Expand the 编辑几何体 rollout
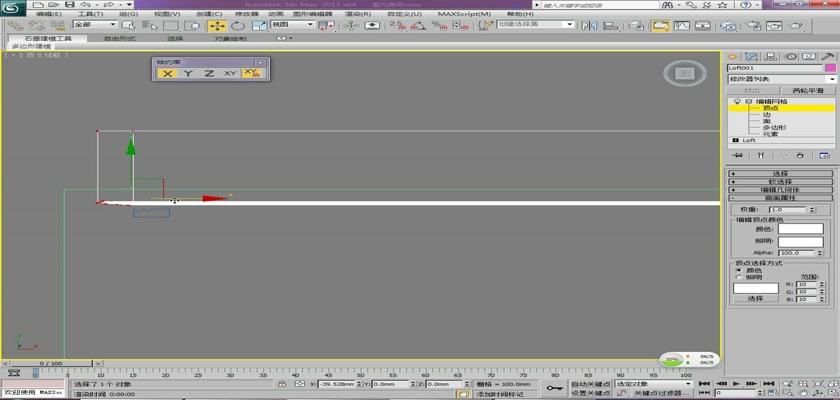 (780, 190)
